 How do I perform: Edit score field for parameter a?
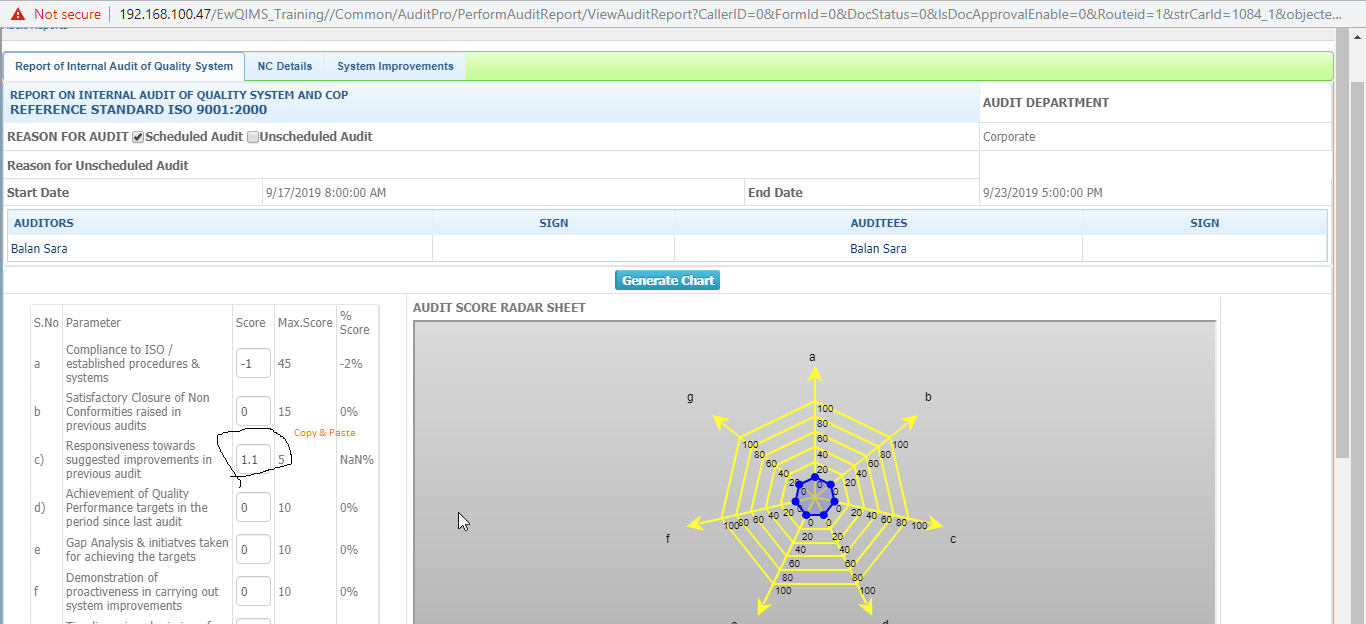pyautogui.click(x=254, y=363)
